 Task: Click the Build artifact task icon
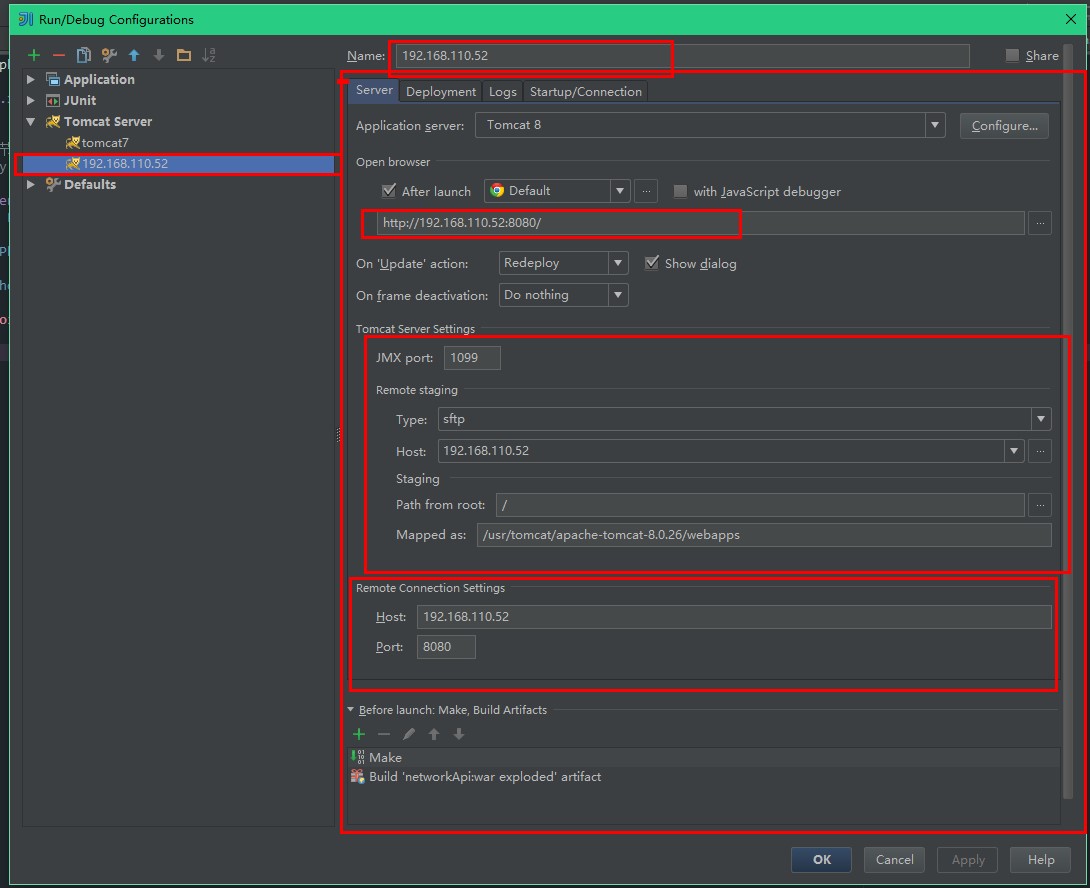[x=357, y=777]
